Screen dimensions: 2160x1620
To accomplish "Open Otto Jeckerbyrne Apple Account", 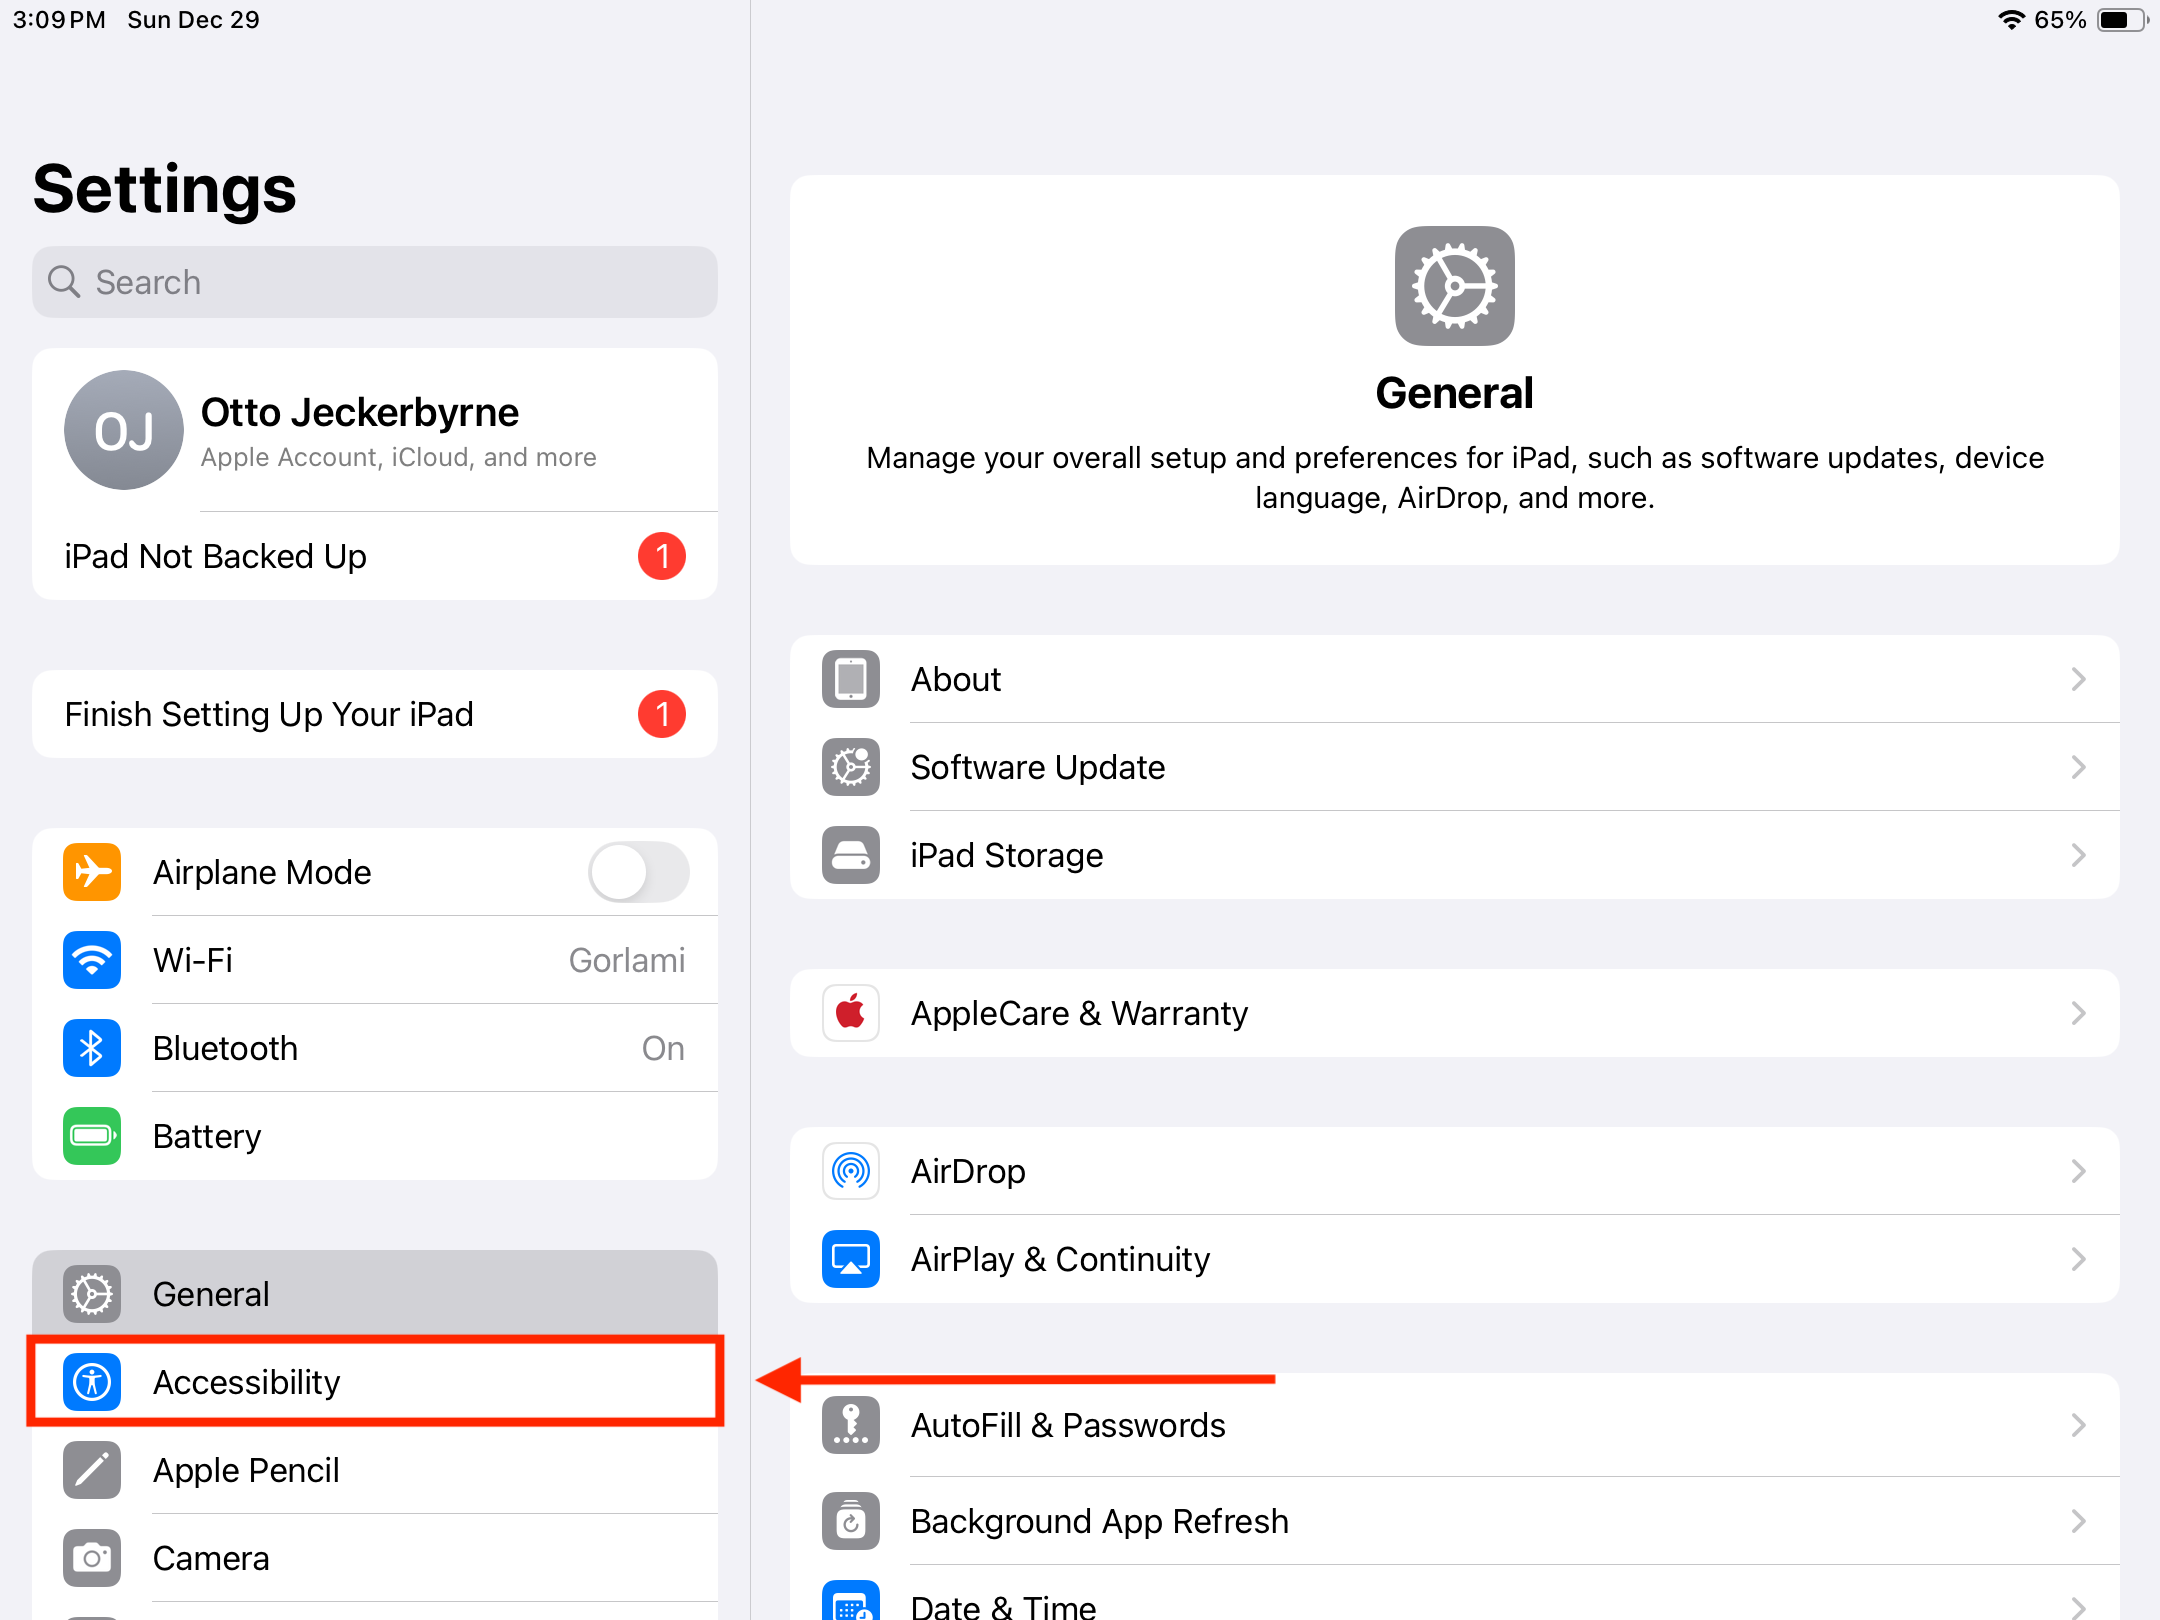I will [375, 430].
